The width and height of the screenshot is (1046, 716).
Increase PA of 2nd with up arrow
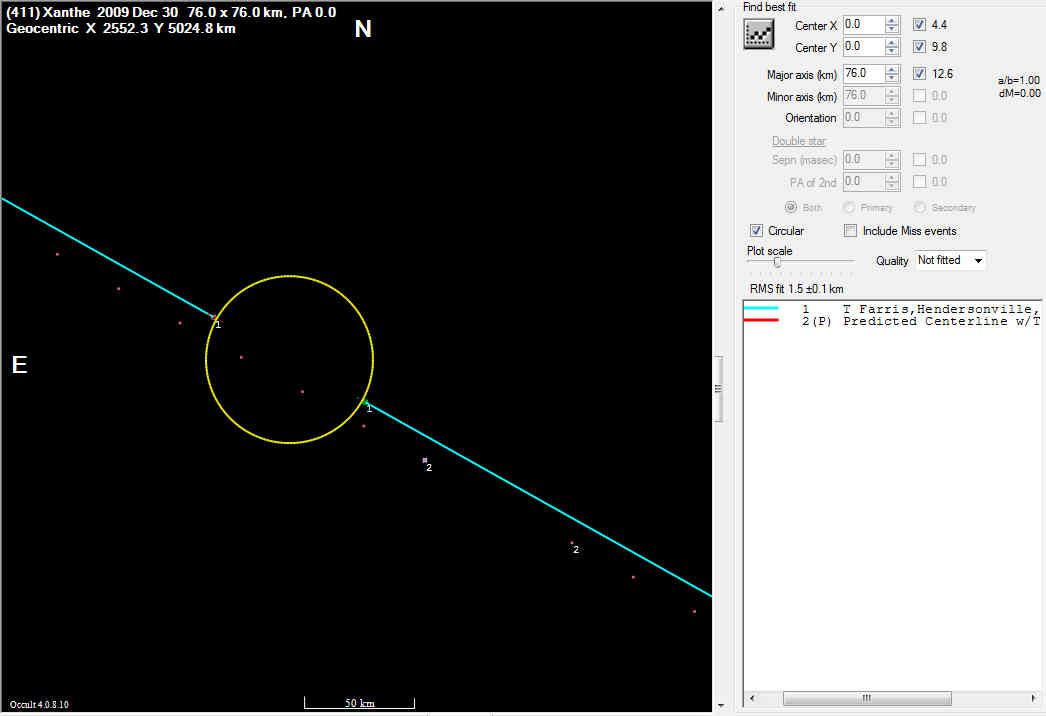coord(892,177)
